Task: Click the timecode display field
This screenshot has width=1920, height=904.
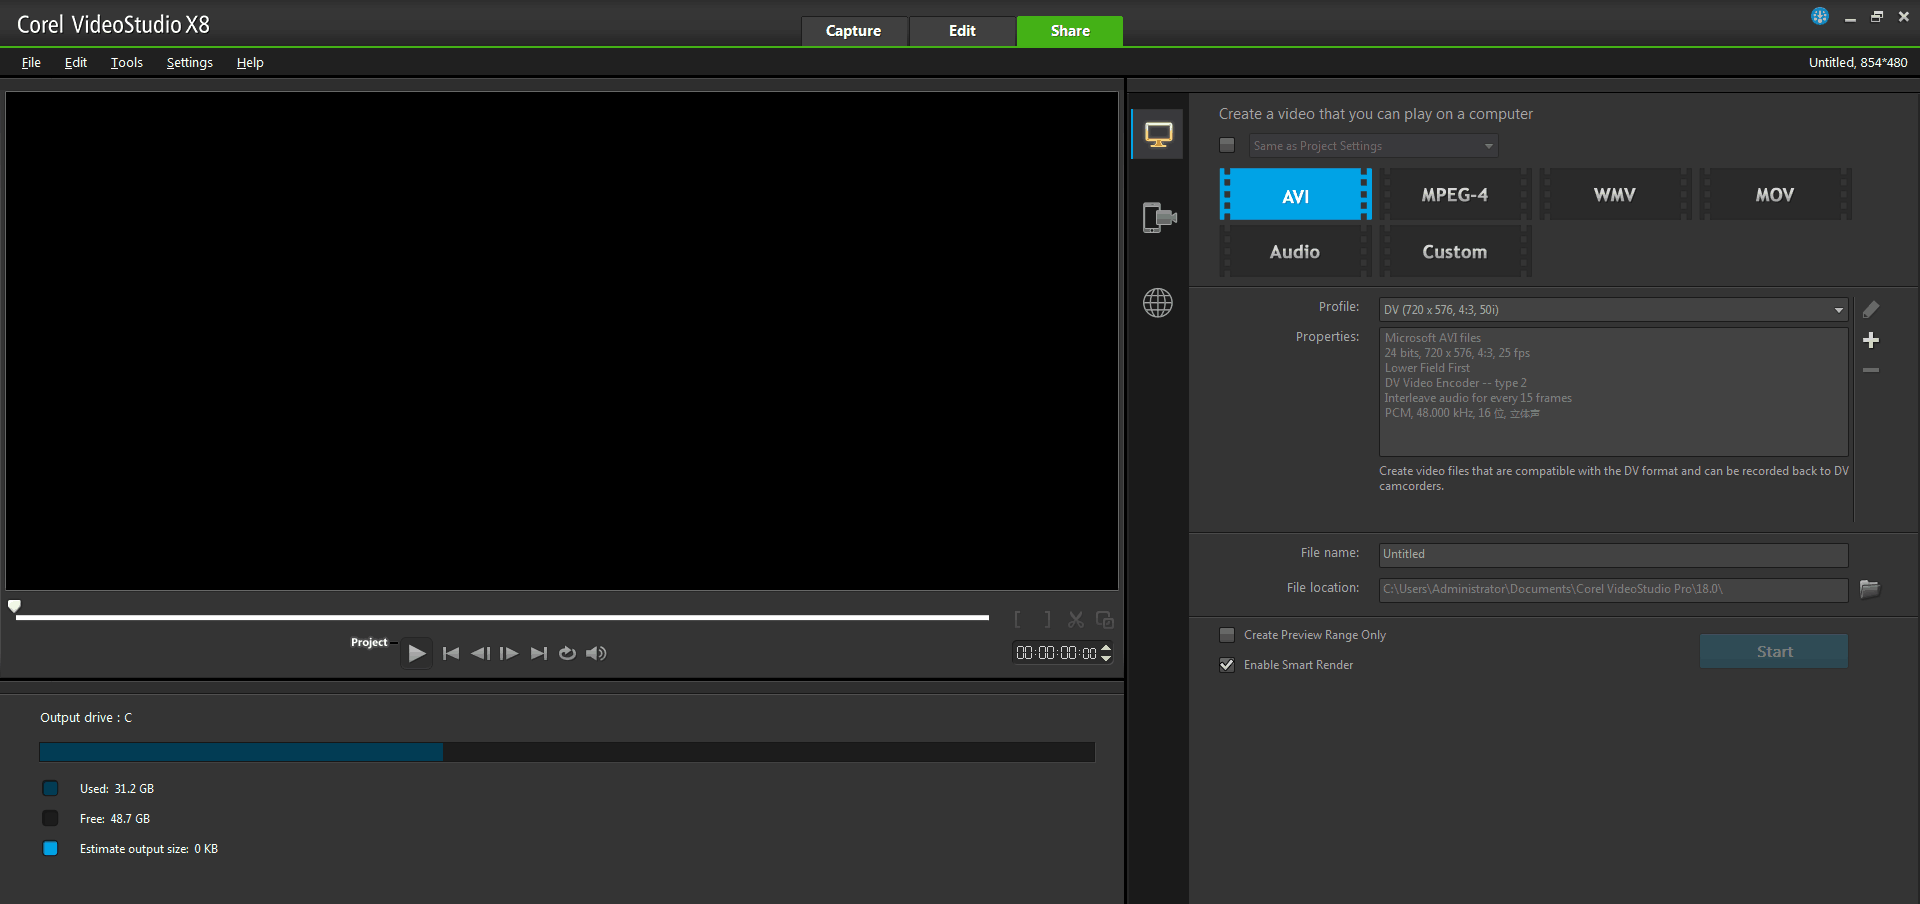Action: point(1056,653)
